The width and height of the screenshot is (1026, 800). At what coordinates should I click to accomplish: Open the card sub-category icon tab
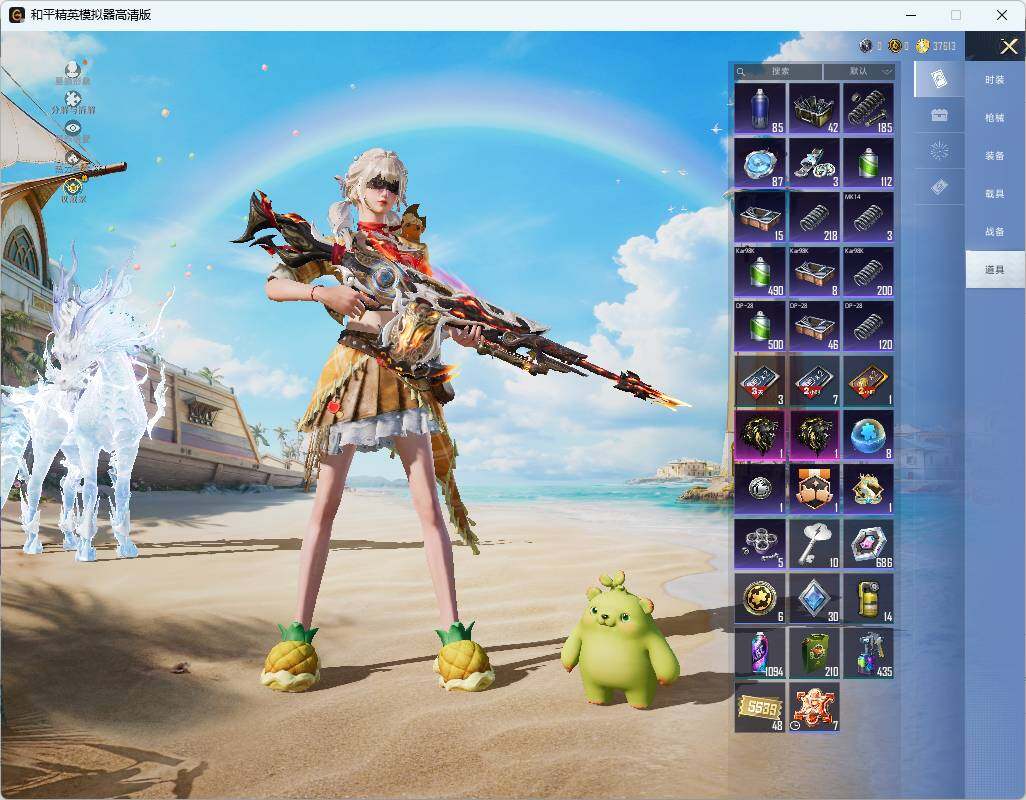click(x=939, y=79)
